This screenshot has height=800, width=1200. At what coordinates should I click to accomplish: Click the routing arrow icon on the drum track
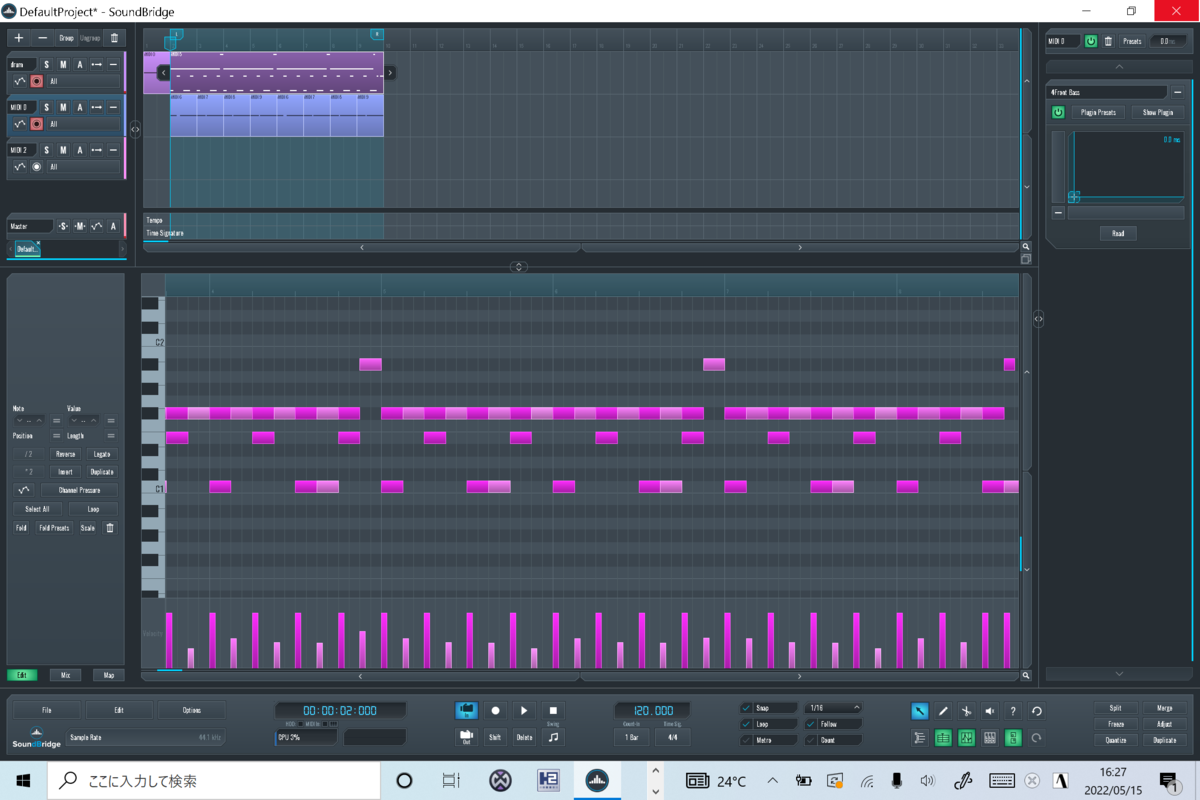(x=96, y=65)
